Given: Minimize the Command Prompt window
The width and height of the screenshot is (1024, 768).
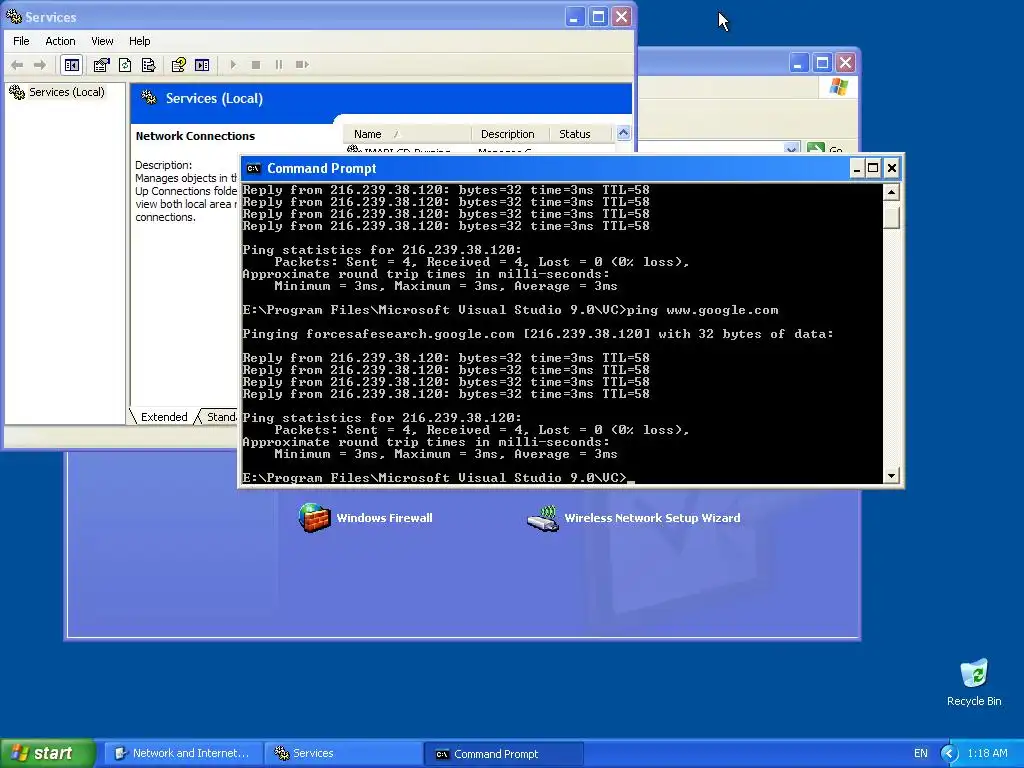Looking at the screenshot, I should pos(857,168).
